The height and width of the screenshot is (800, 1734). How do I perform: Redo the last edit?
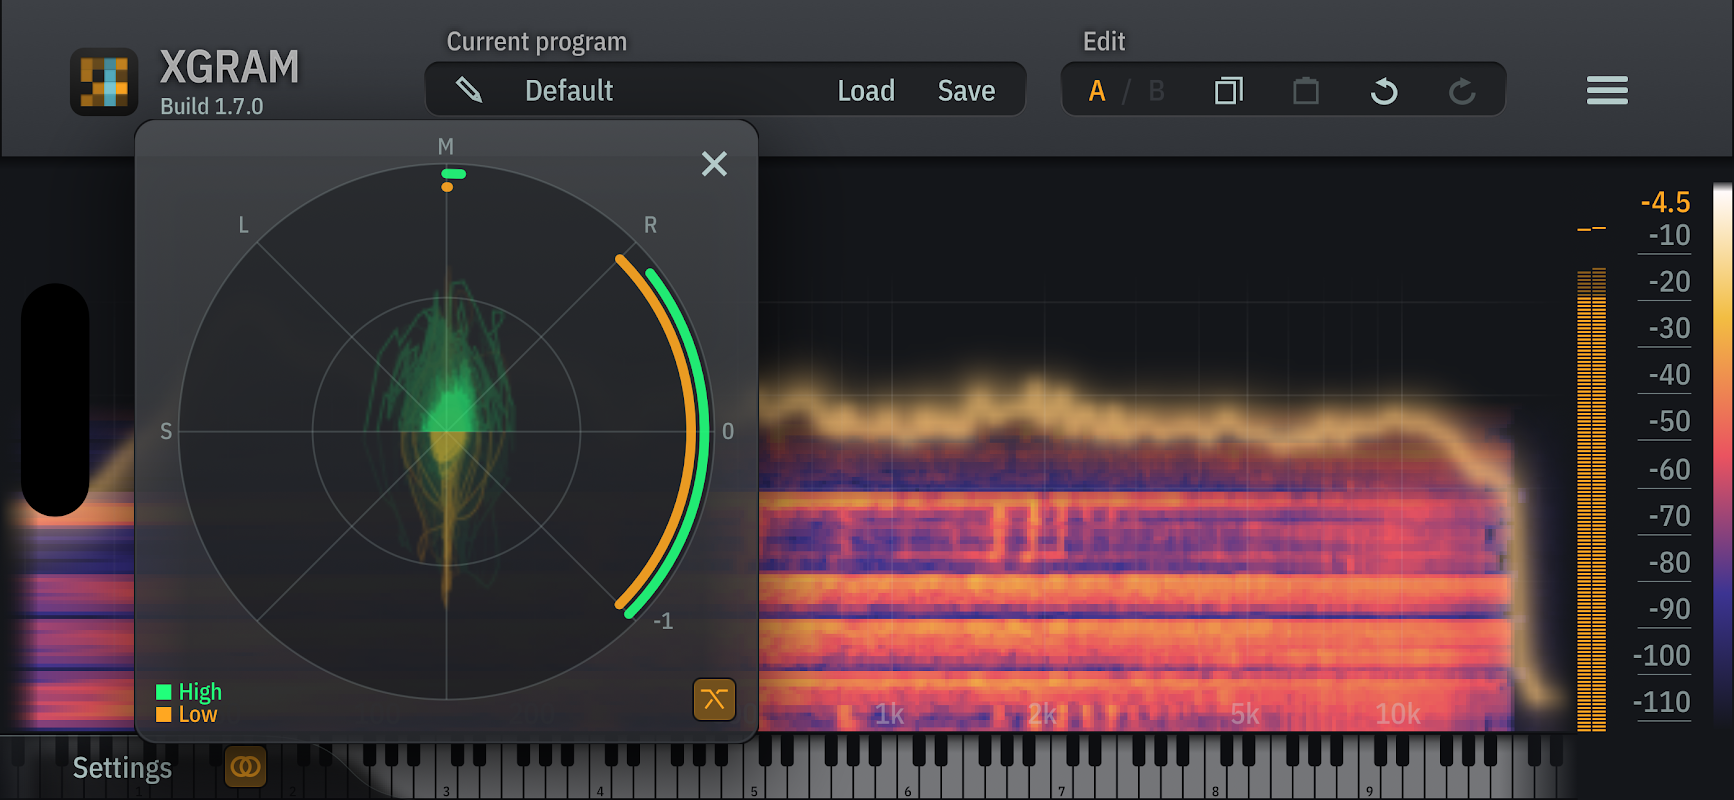1462,91
